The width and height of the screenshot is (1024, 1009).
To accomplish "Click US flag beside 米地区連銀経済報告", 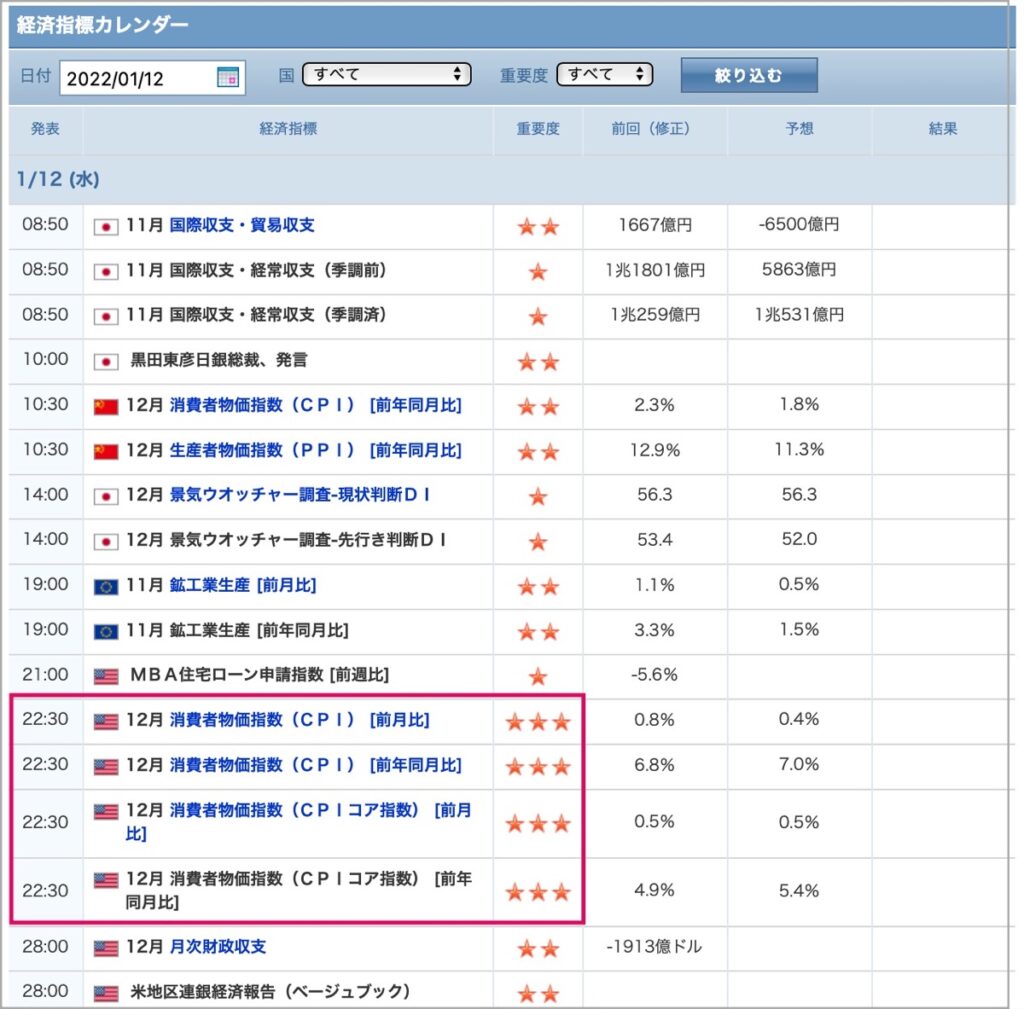I will coord(106,993).
